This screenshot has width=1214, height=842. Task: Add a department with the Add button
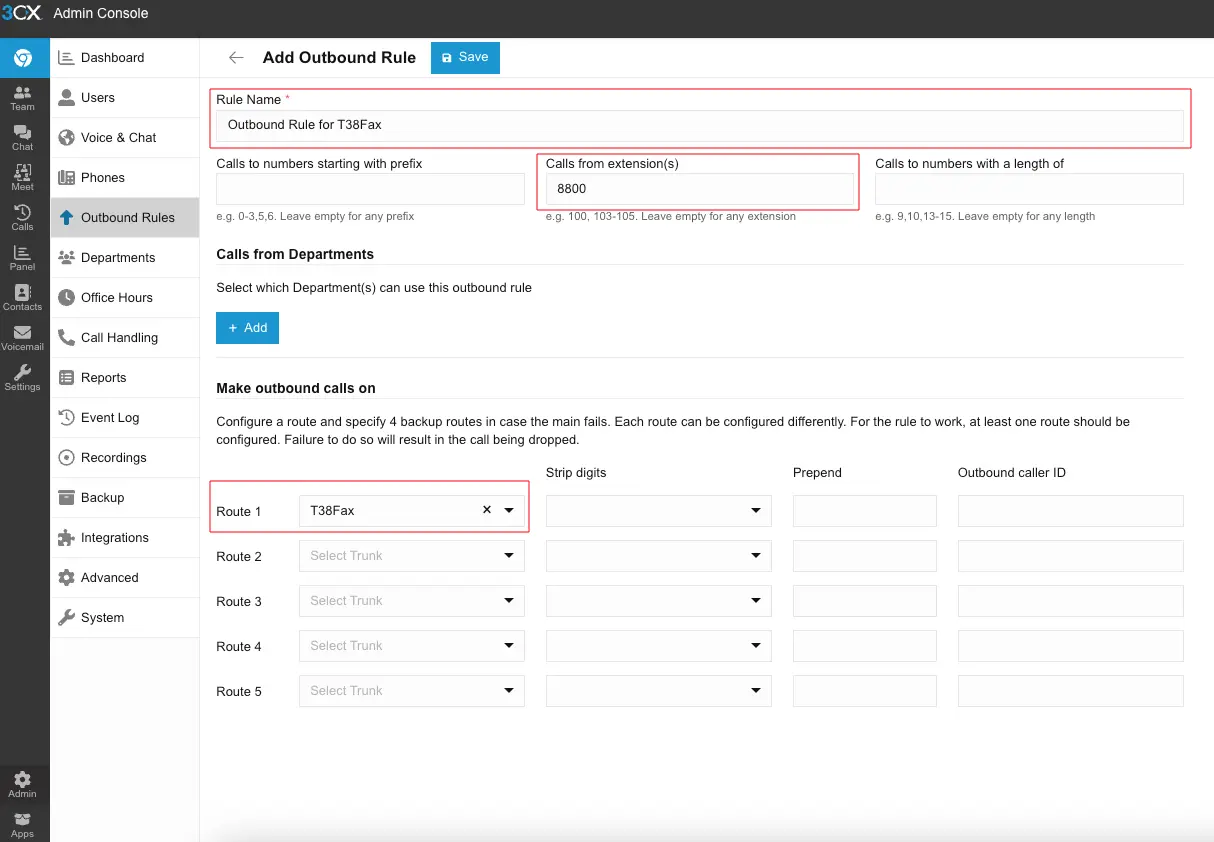tap(247, 328)
